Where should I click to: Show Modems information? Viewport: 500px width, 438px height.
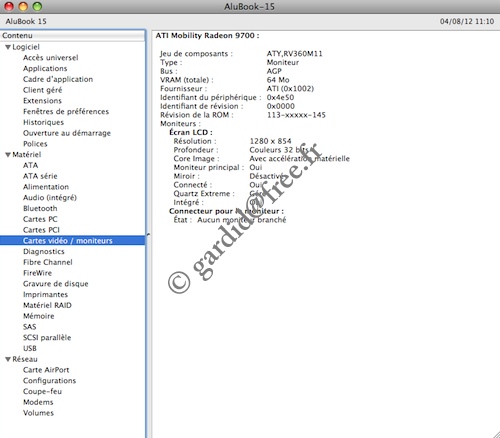[x=38, y=402]
